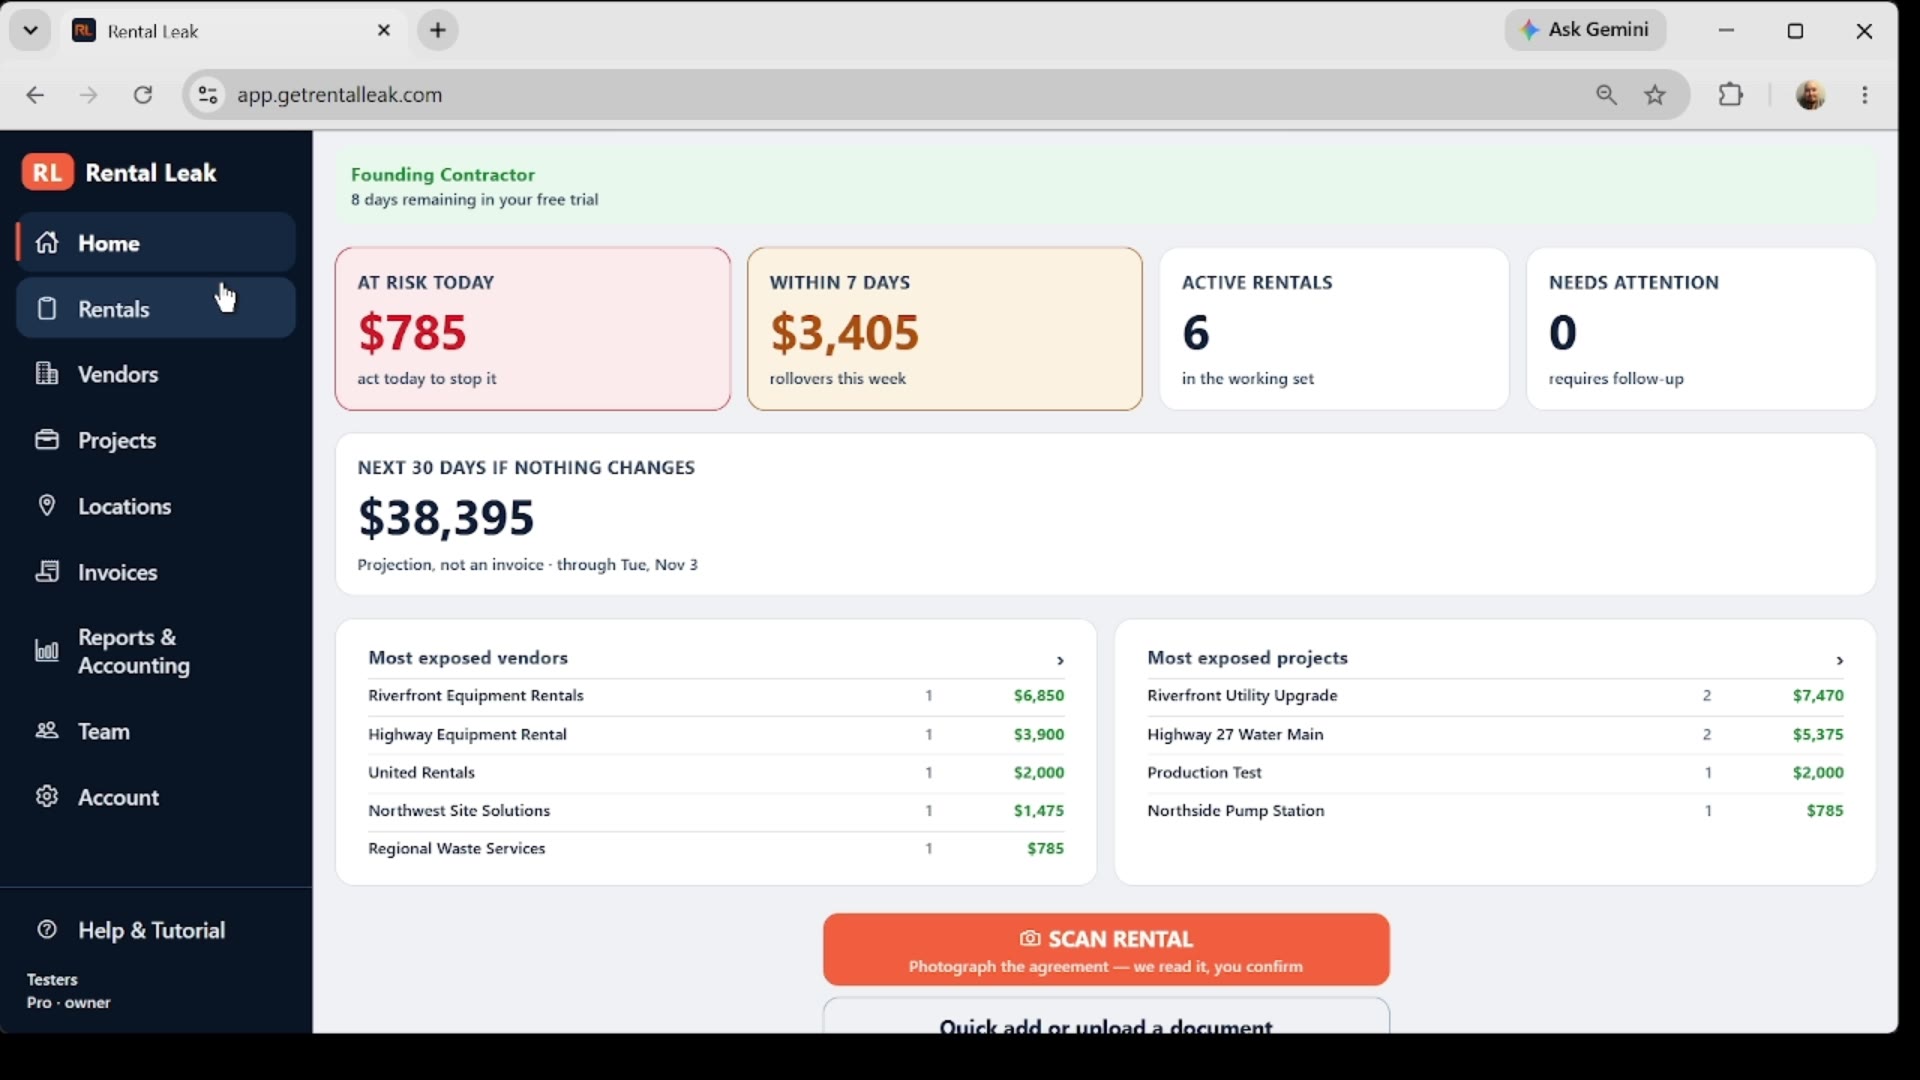
Task: Click the Projects briefcase icon
Action: 47,440
